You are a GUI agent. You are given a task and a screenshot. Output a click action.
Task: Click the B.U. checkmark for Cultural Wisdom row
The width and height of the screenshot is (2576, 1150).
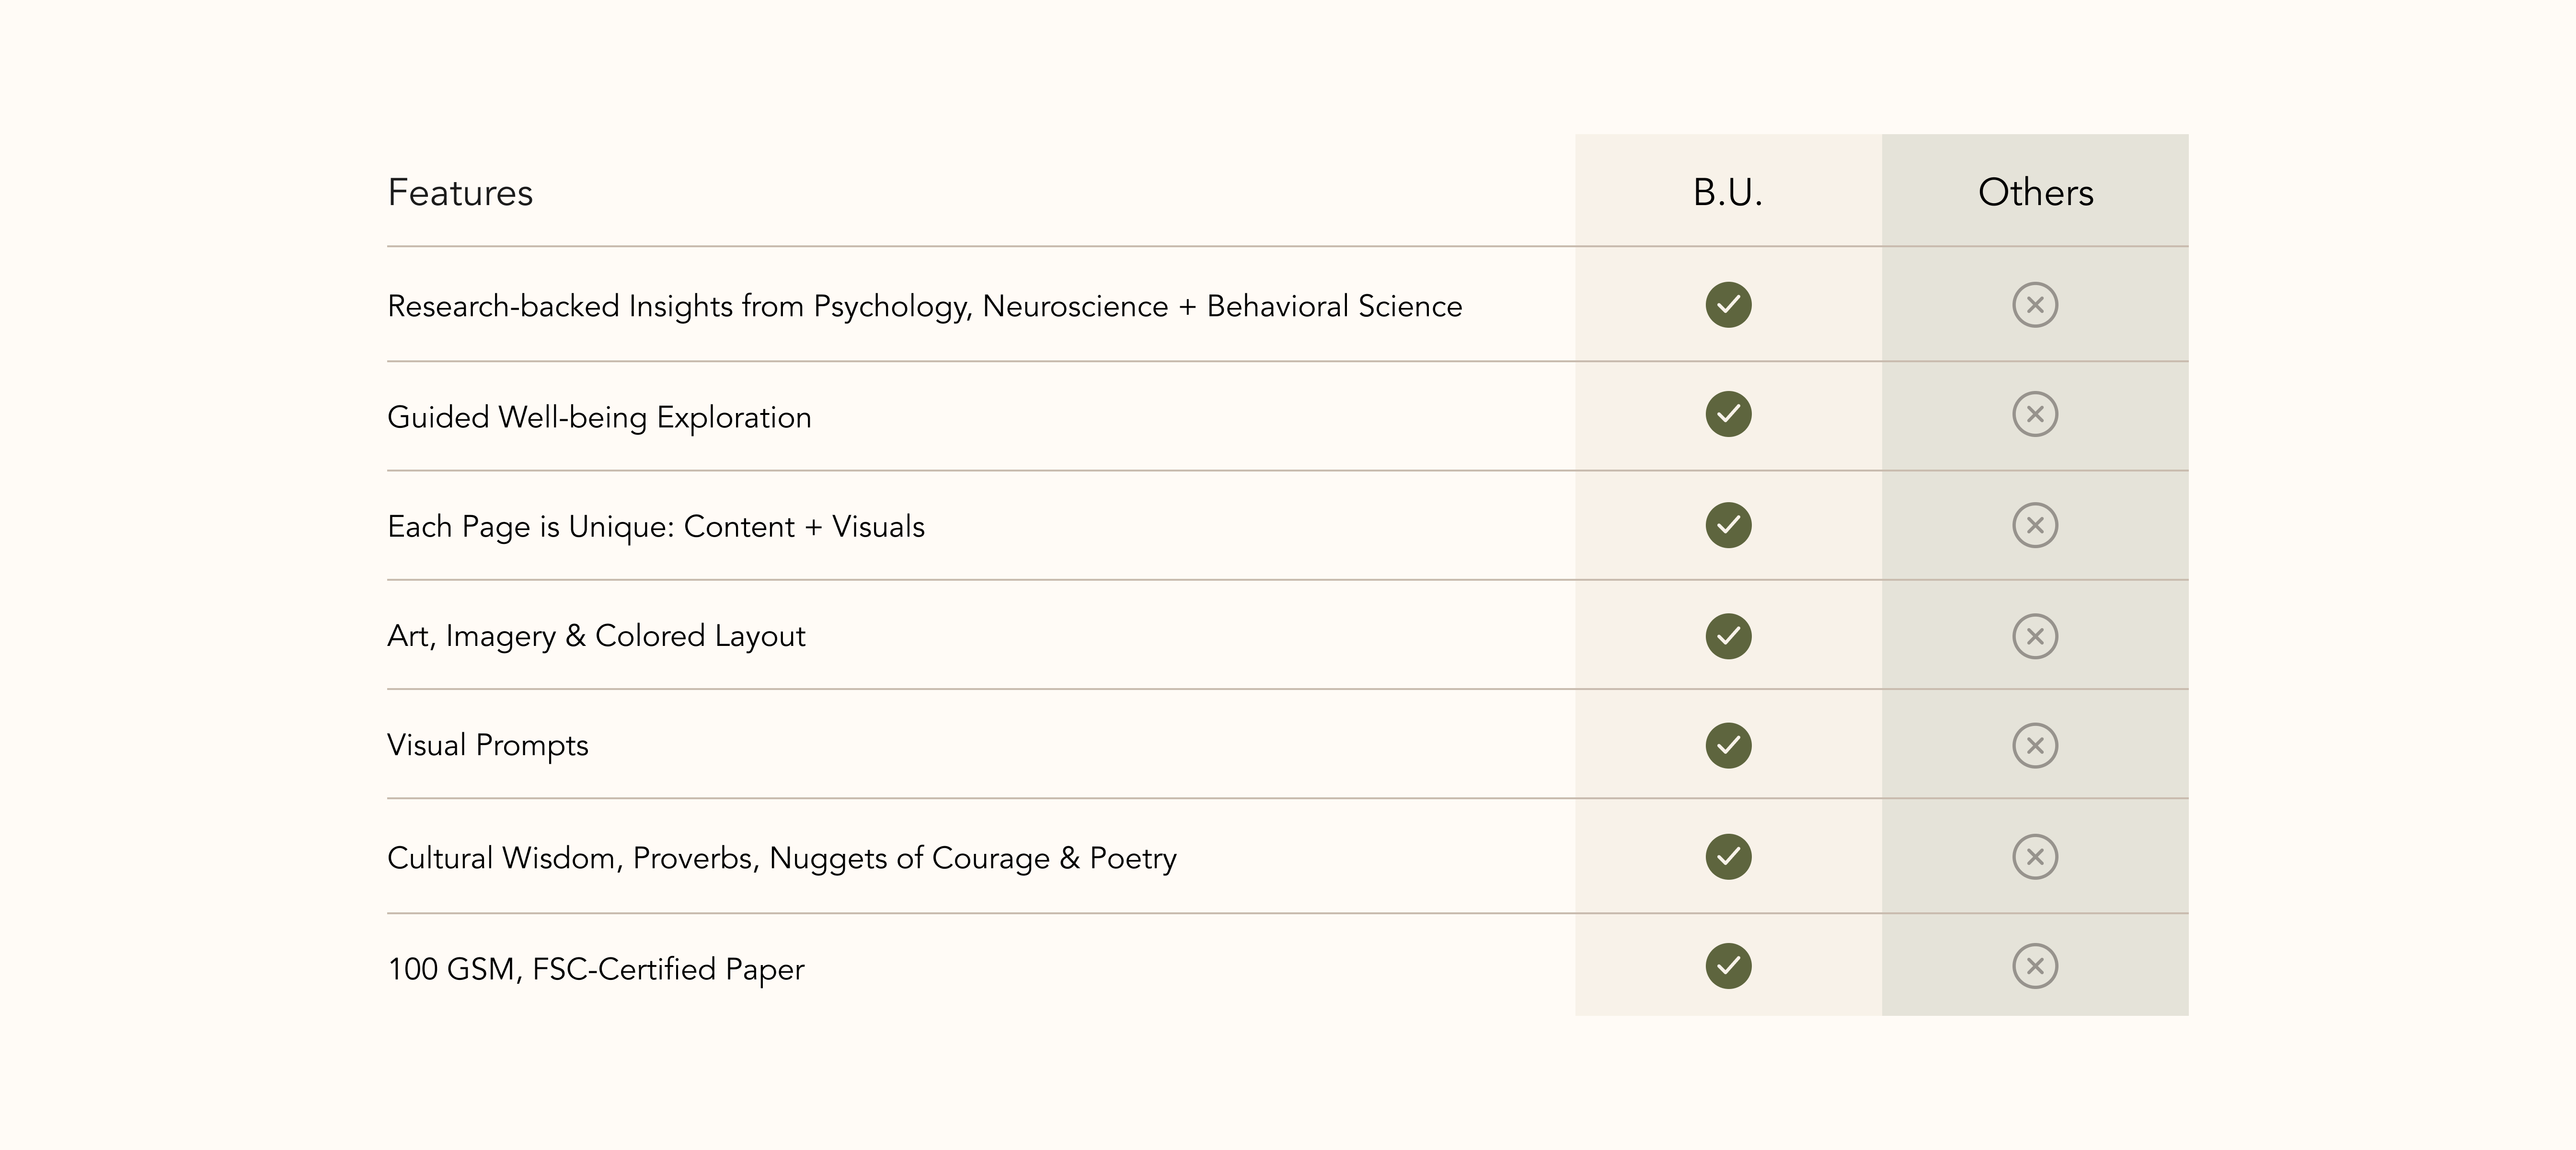click(x=1728, y=856)
